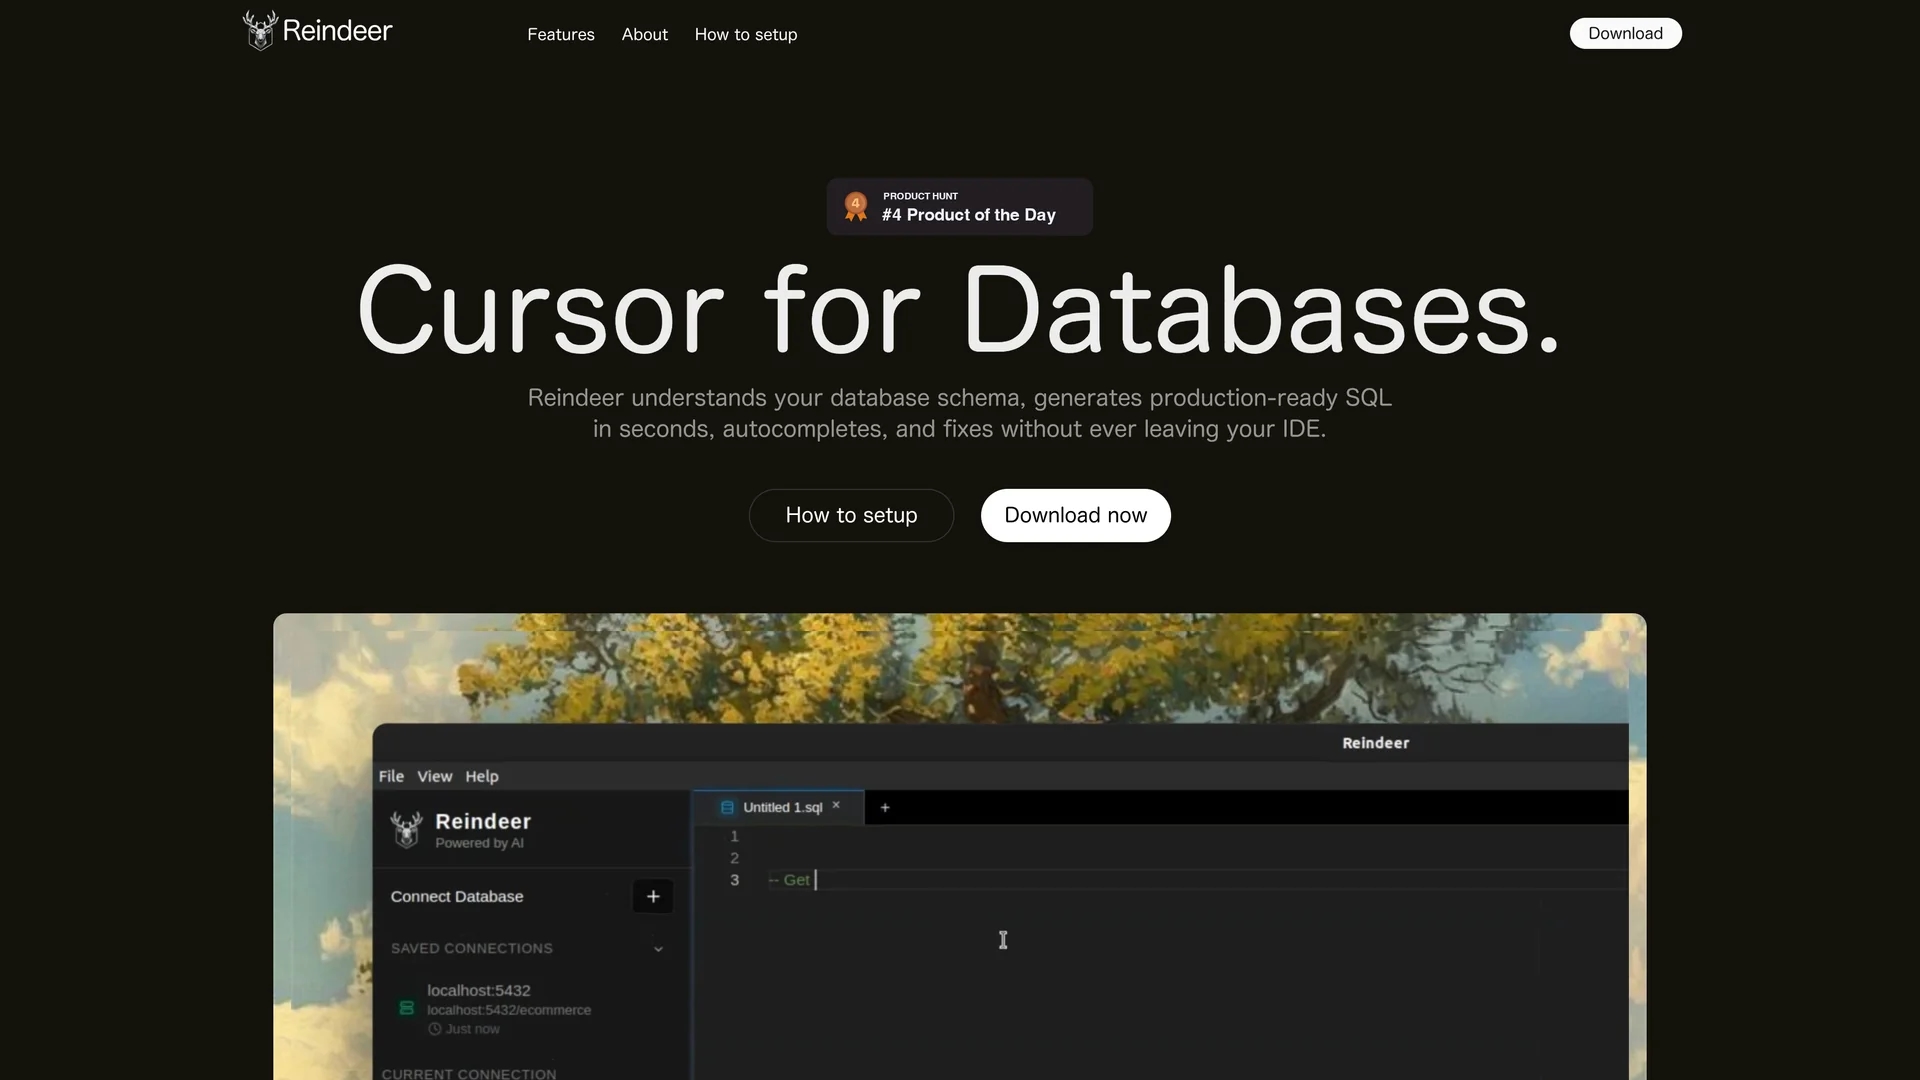This screenshot has width=1920, height=1080.
Task: Click the Download now button
Action: coord(1076,515)
